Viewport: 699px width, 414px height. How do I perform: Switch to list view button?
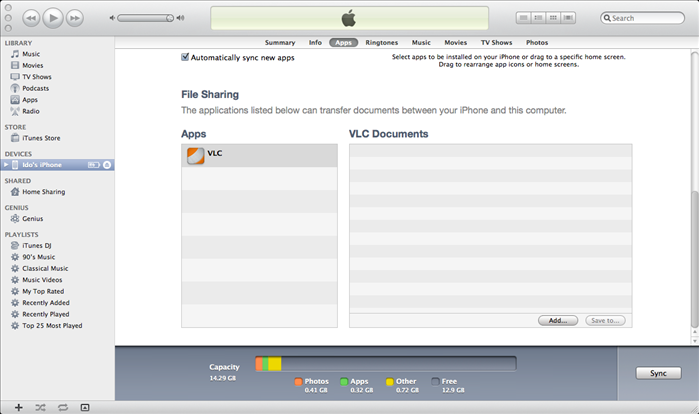coord(524,18)
